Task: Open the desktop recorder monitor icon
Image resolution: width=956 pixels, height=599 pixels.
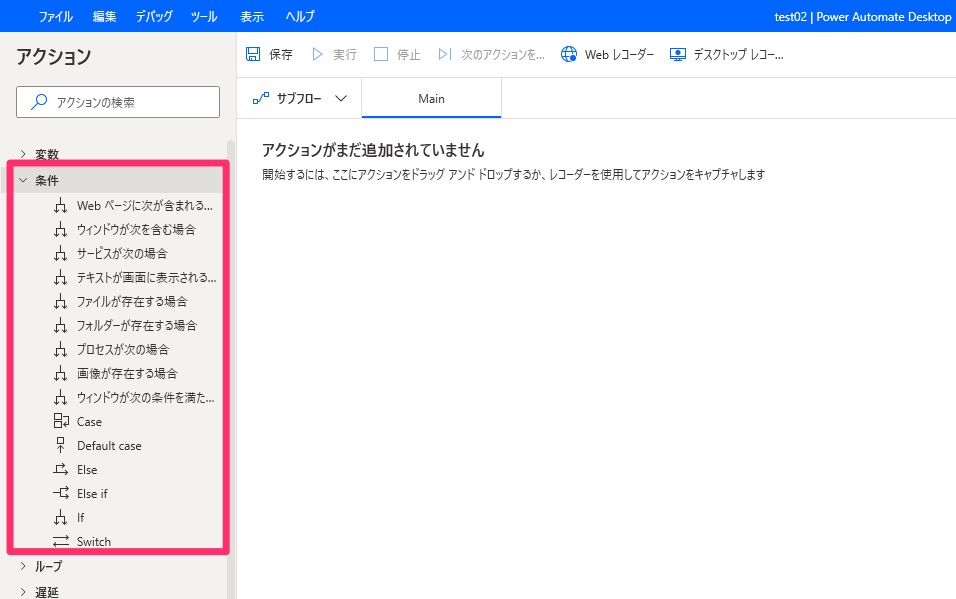Action: pyautogui.click(x=677, y=54)
